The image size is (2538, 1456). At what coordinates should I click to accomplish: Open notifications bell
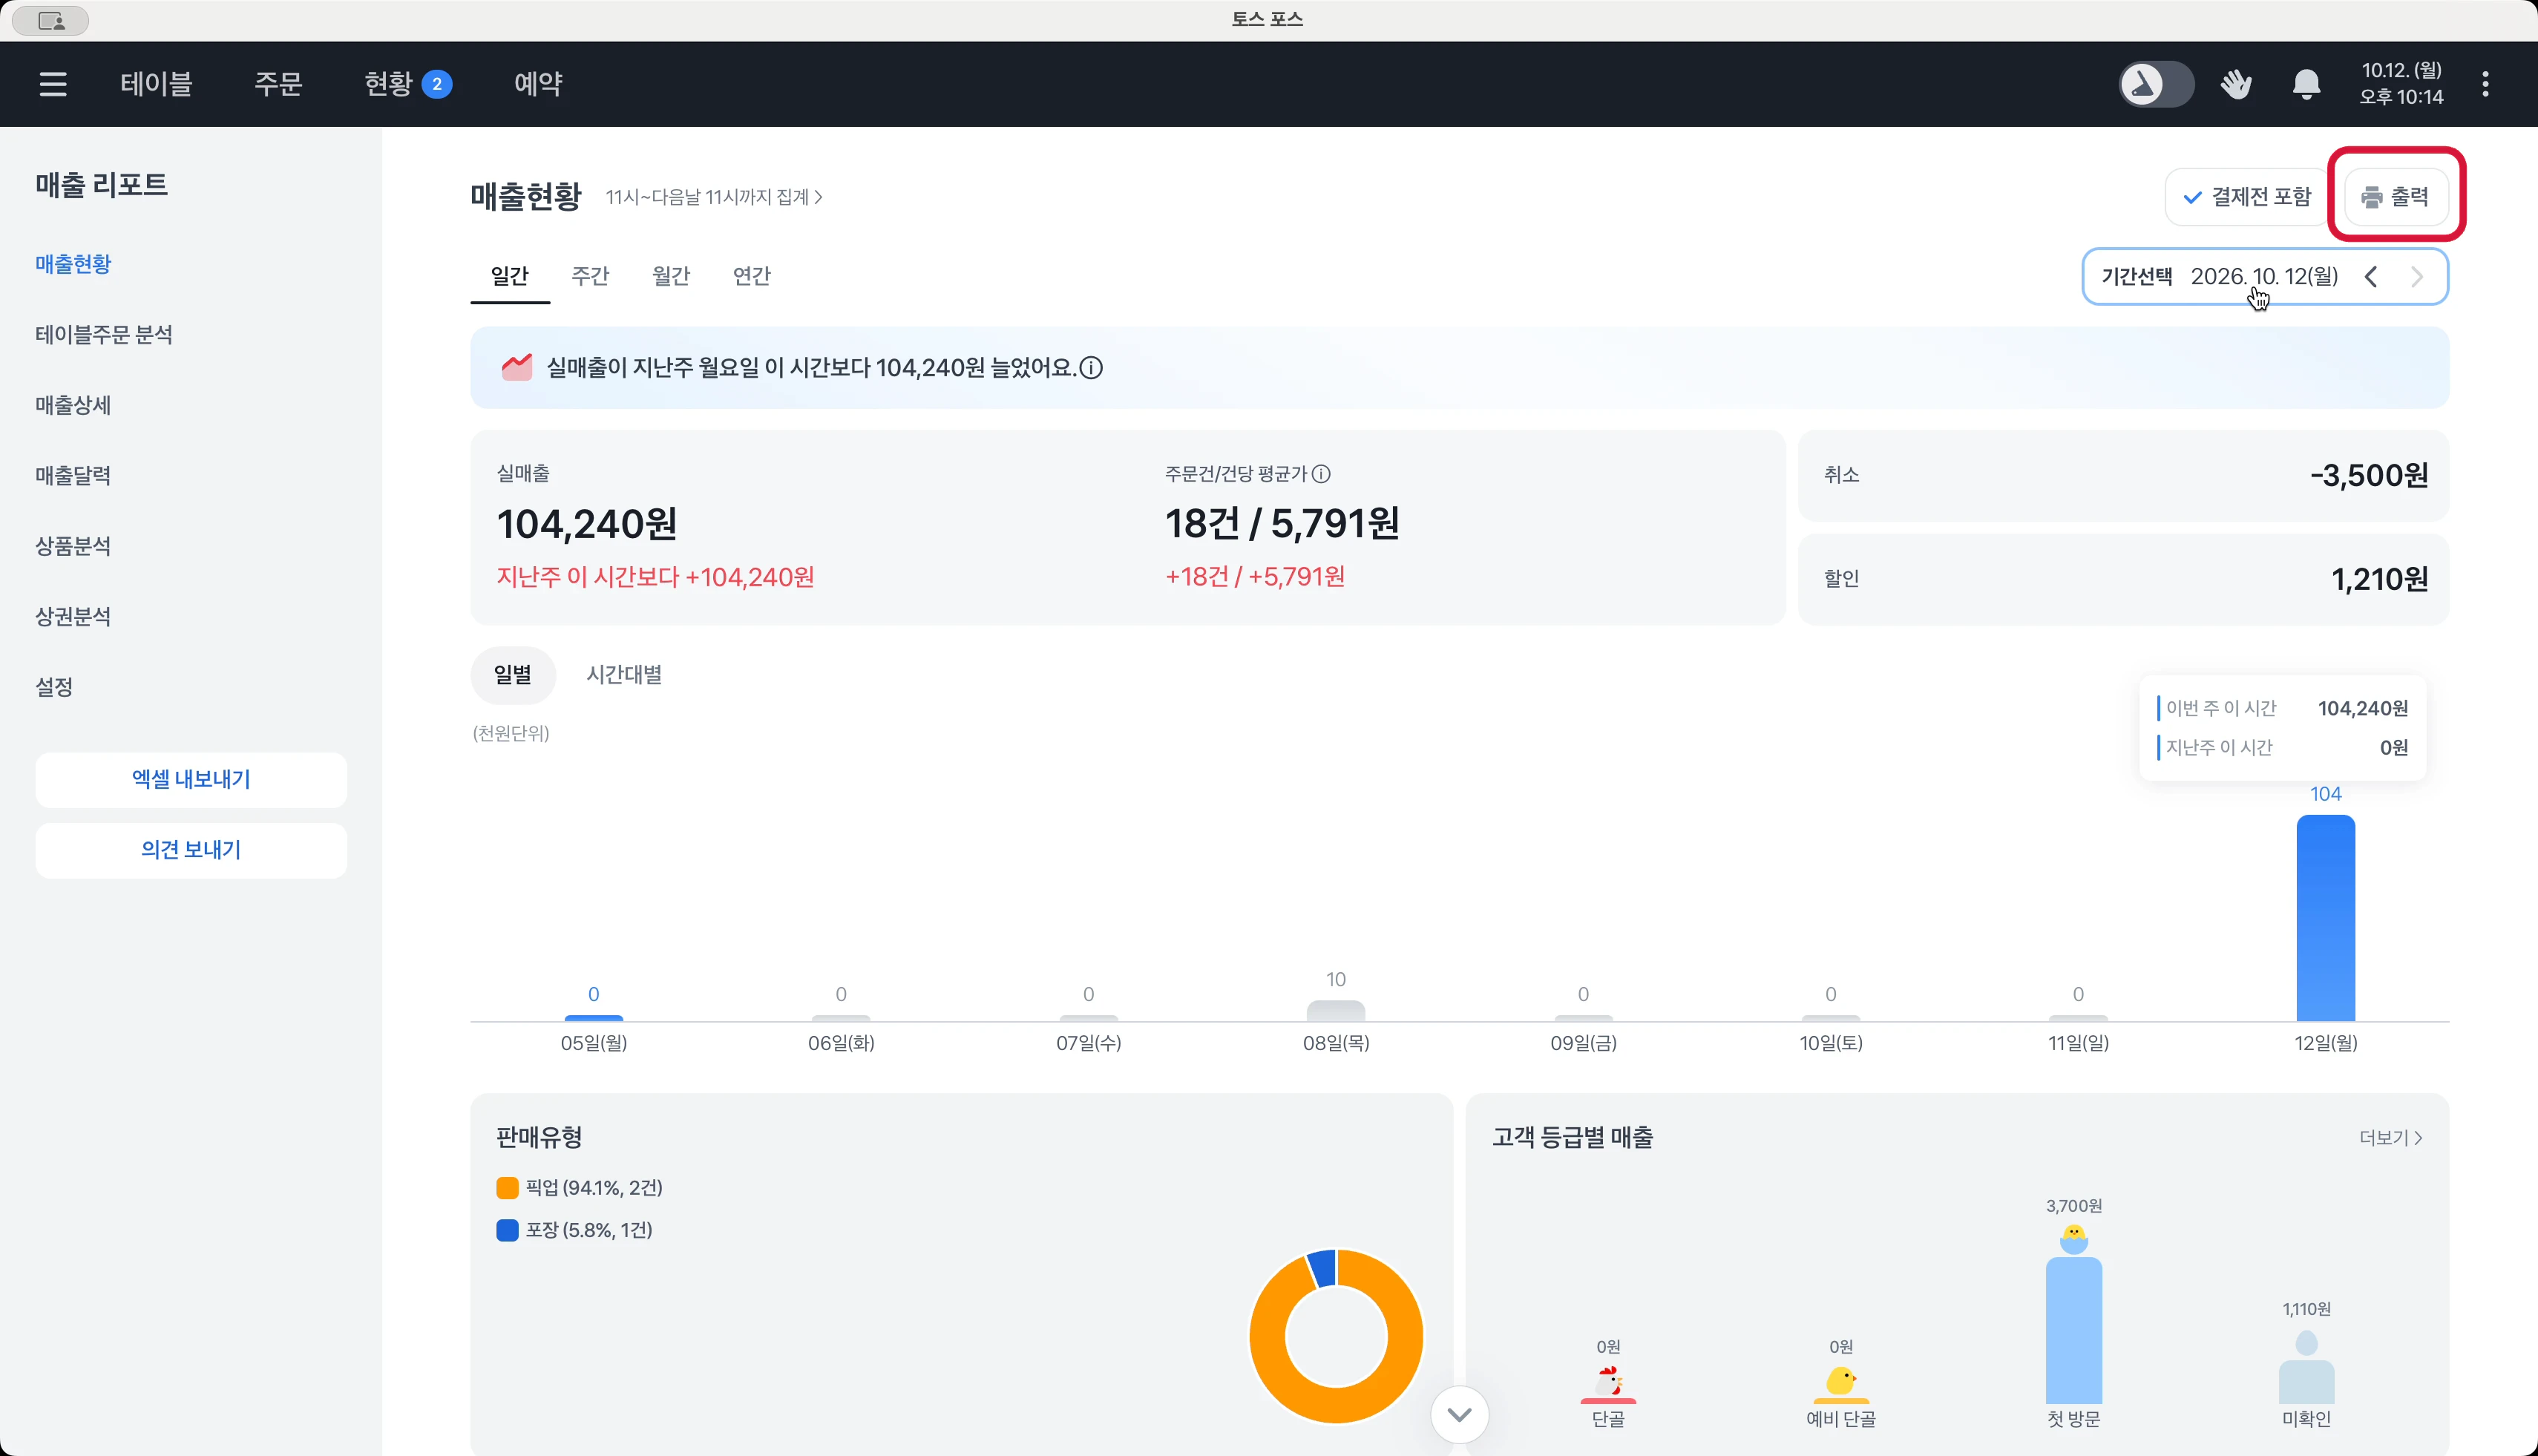pyautogui.click(x=2306, y=84)
